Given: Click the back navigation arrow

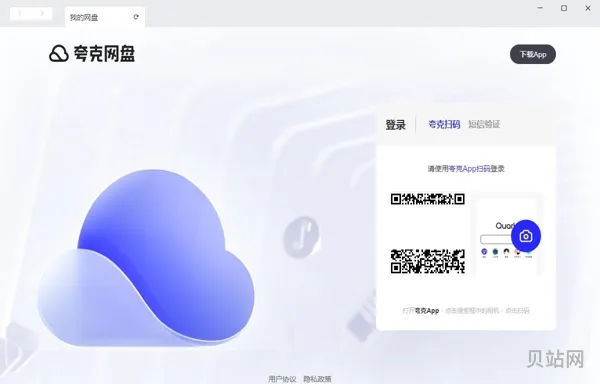Looking at the screenshot, I should click(x=20, y=13).
